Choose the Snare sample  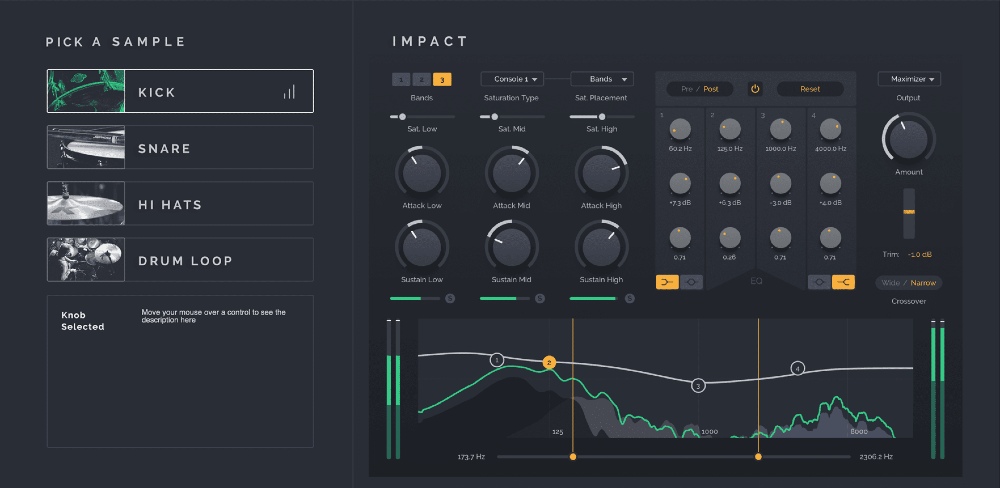[x=180, y=148]
